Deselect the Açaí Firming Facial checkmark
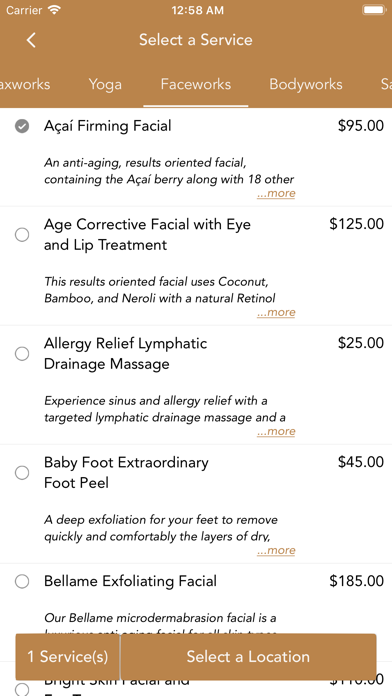The height and width of the screenshot is (696, 392). pos(22,127)
